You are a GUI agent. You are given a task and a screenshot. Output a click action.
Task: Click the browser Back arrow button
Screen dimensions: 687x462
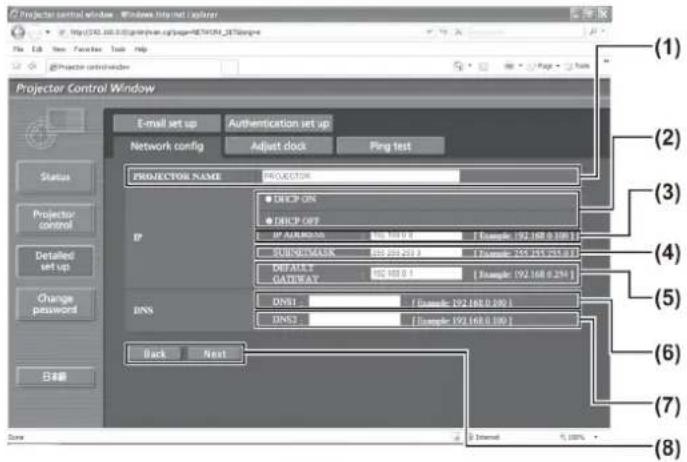click(x=18, y=32)
